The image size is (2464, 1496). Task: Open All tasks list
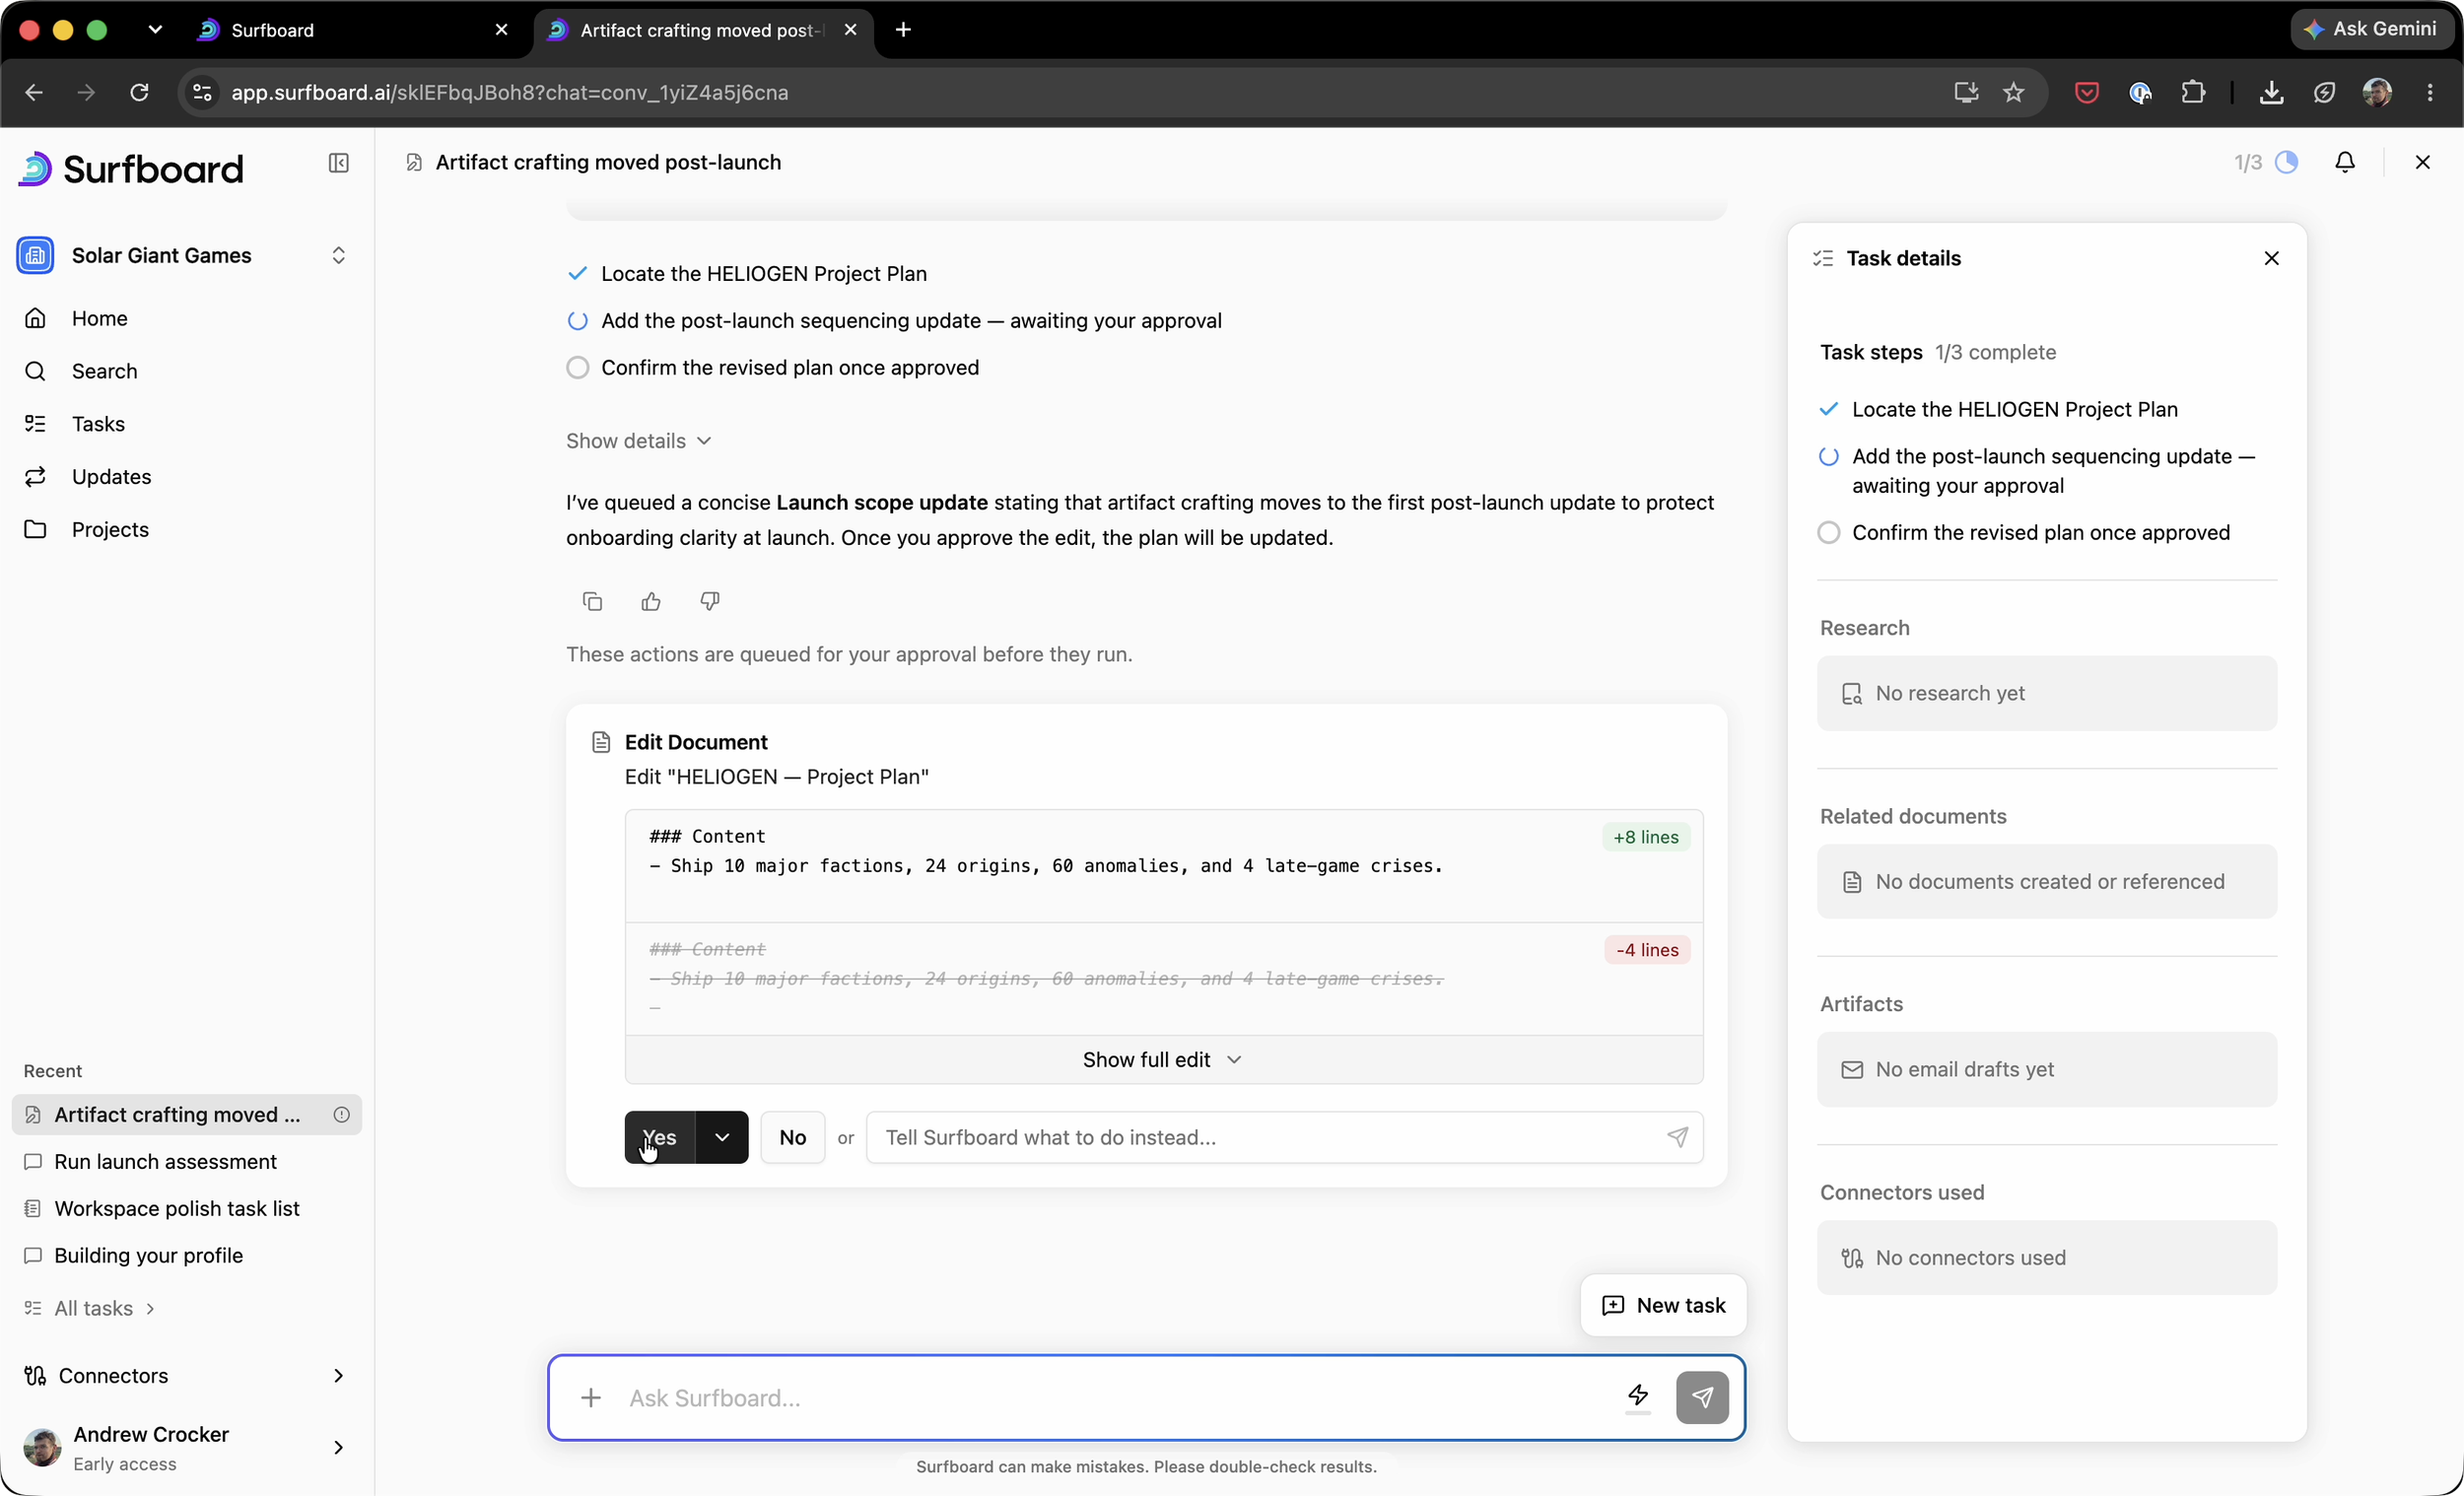pos(90,1308)
